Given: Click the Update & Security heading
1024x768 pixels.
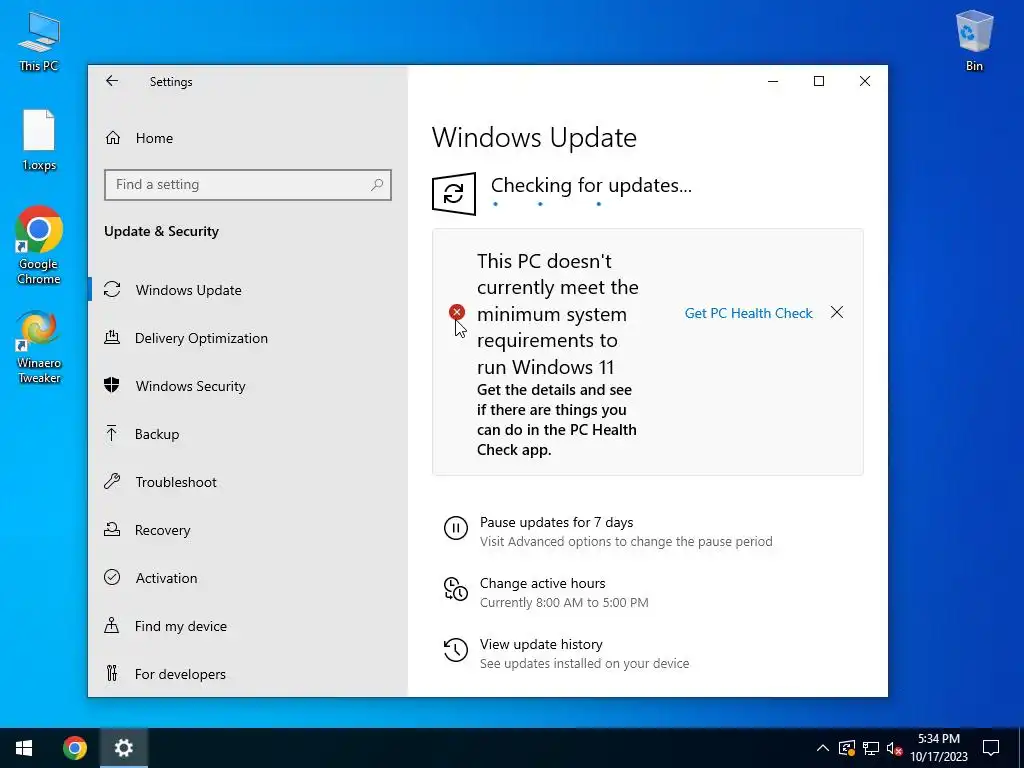Looking at the screenshot, I should coord(161,231).
